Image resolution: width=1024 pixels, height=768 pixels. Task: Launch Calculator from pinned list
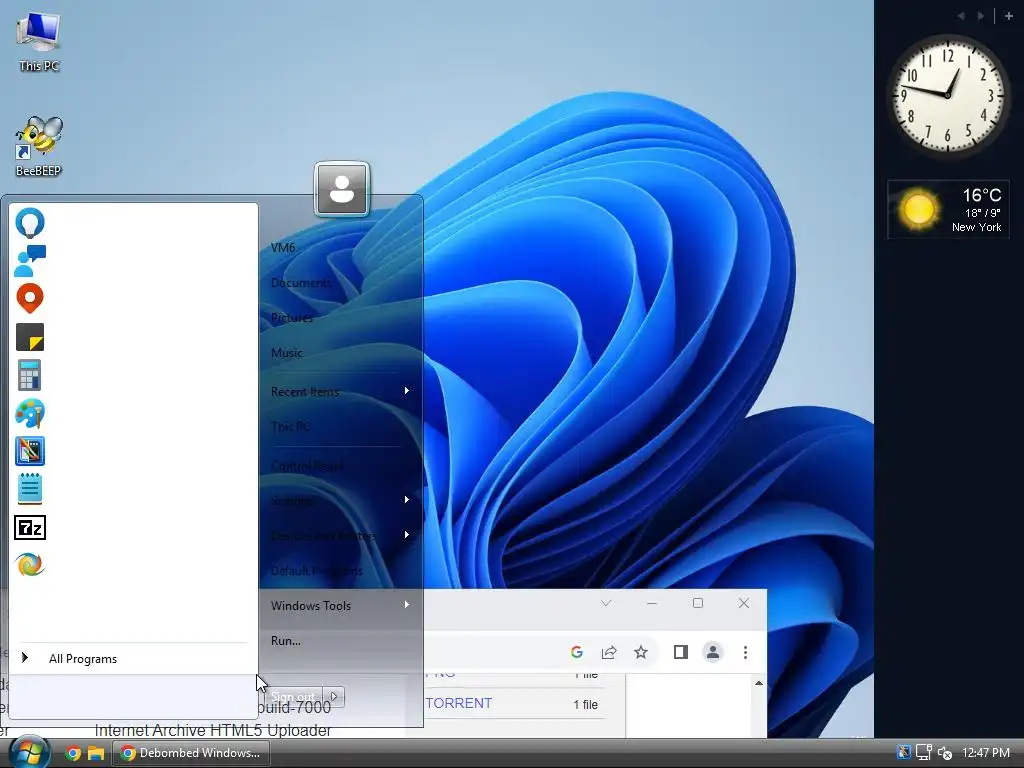click(x=29, y=375)
